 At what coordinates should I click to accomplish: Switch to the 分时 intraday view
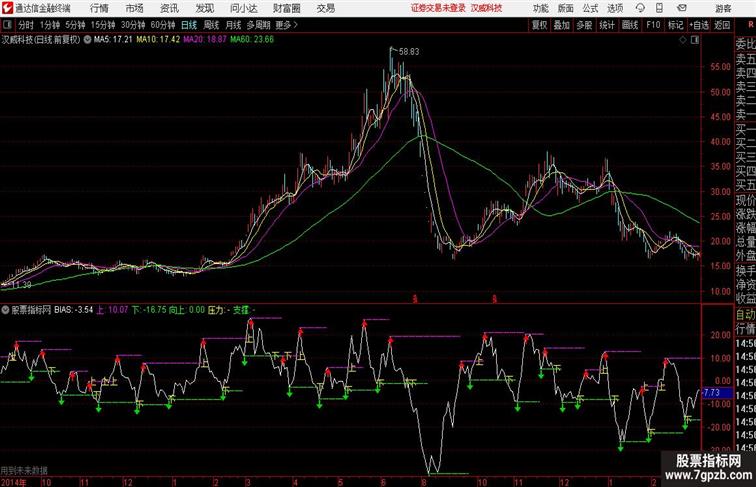(26, 25)
